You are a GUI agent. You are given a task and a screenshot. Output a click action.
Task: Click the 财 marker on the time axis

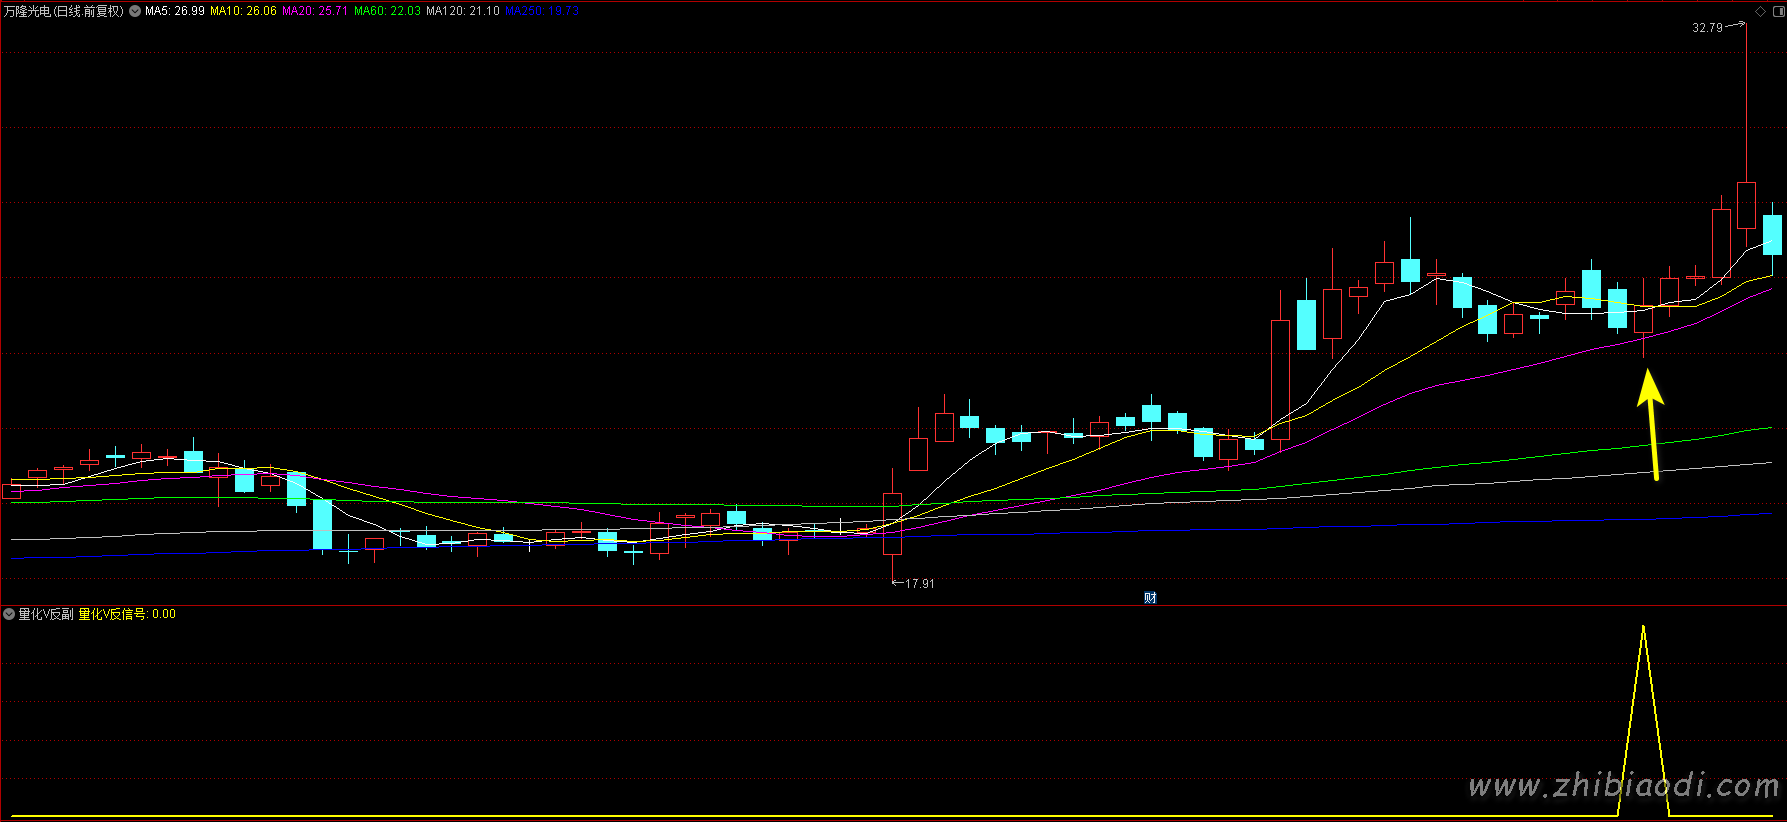1150,598
